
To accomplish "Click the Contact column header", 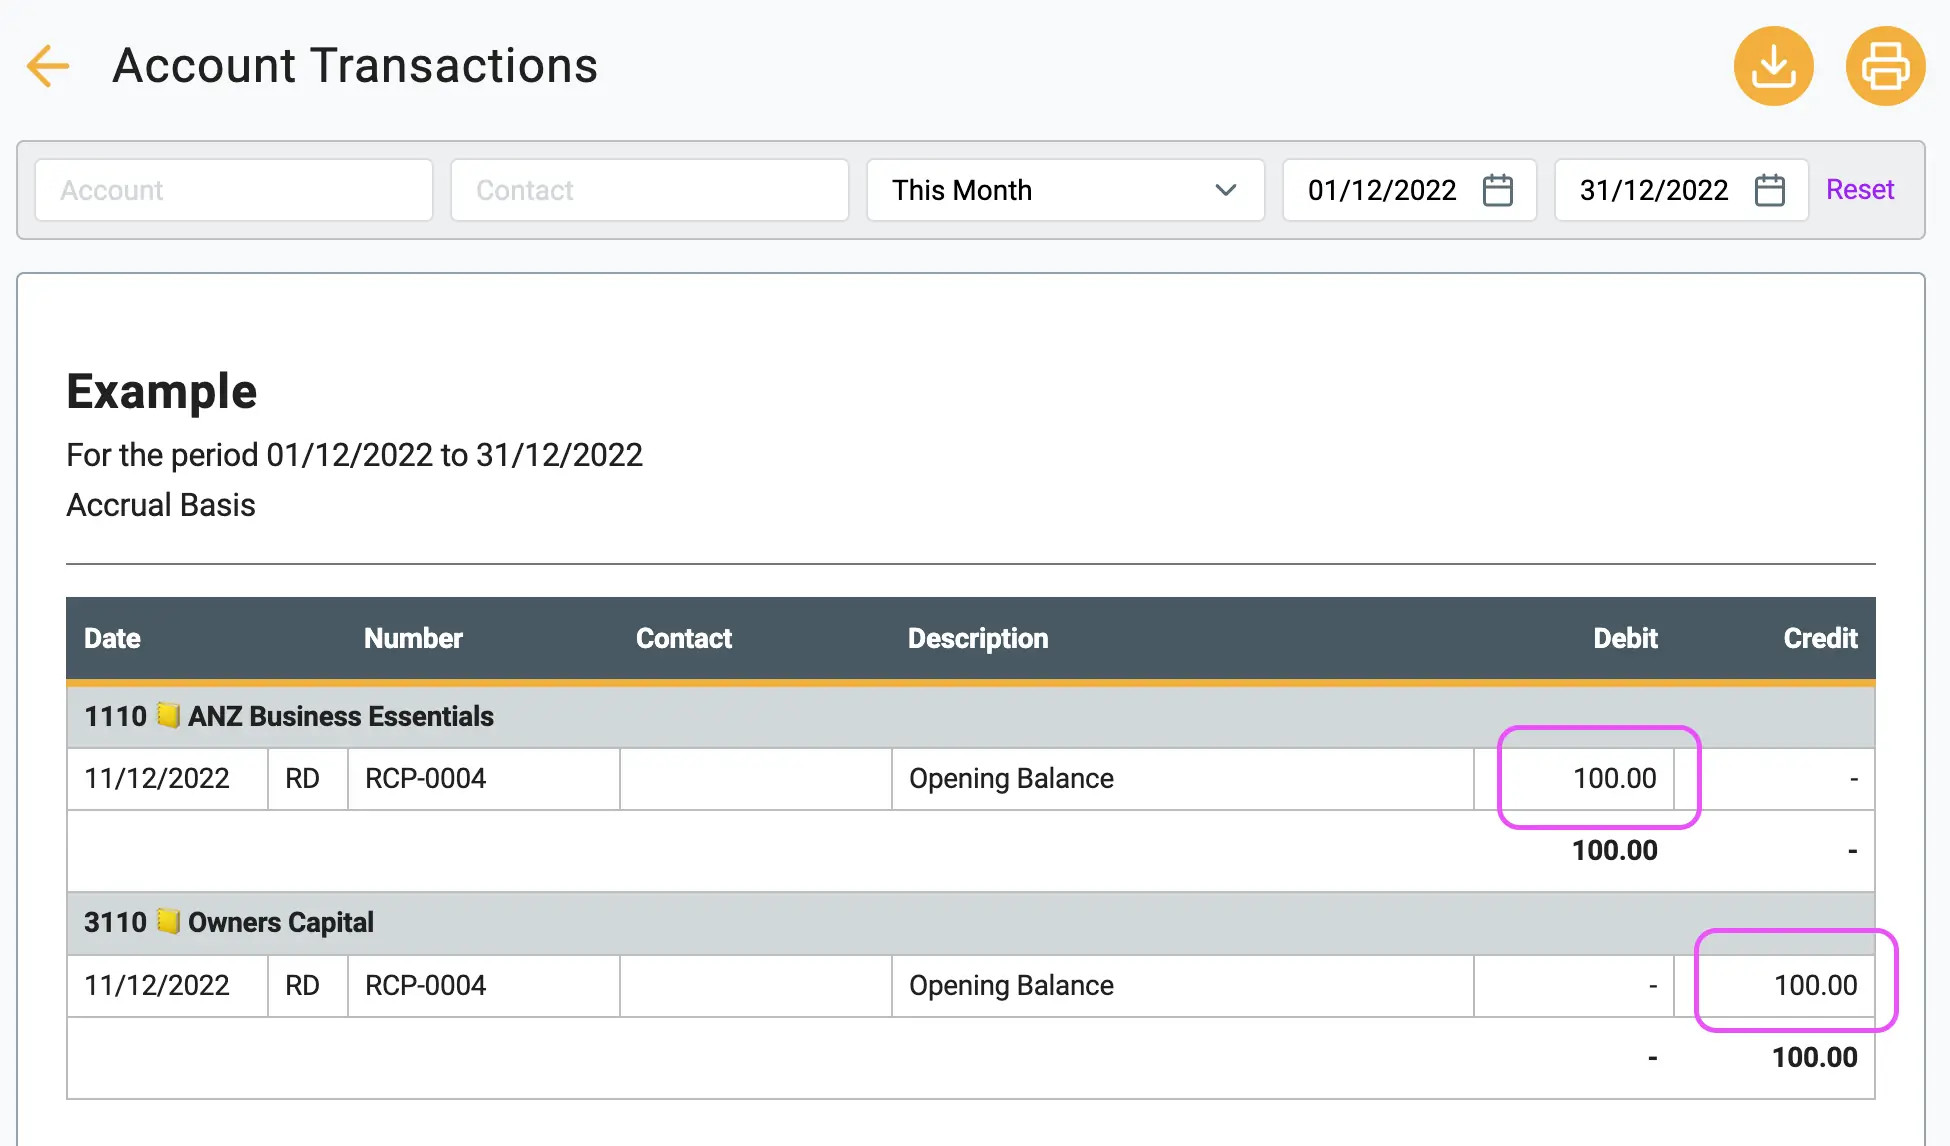I will pyautogui.click(x=684, y=638).
